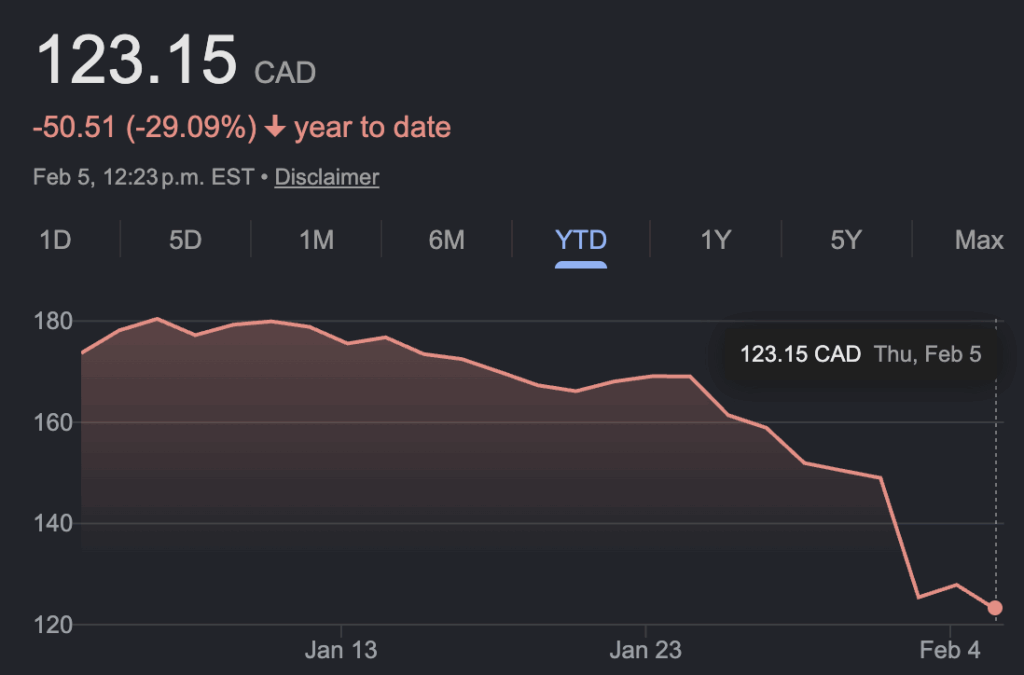Switch chart to 1Y range
This screenshot has width=1024, height=675.
pyautogui.click(x=715, y=240)
